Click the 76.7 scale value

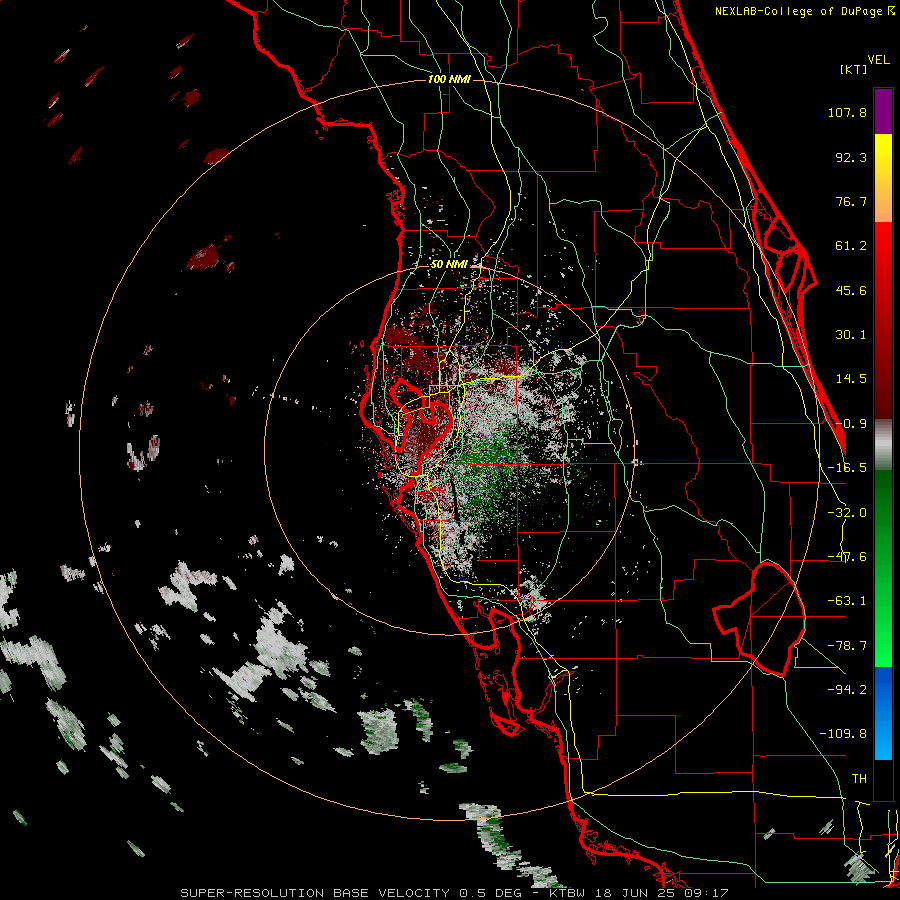pyautogui.click(x=851, y=201)
